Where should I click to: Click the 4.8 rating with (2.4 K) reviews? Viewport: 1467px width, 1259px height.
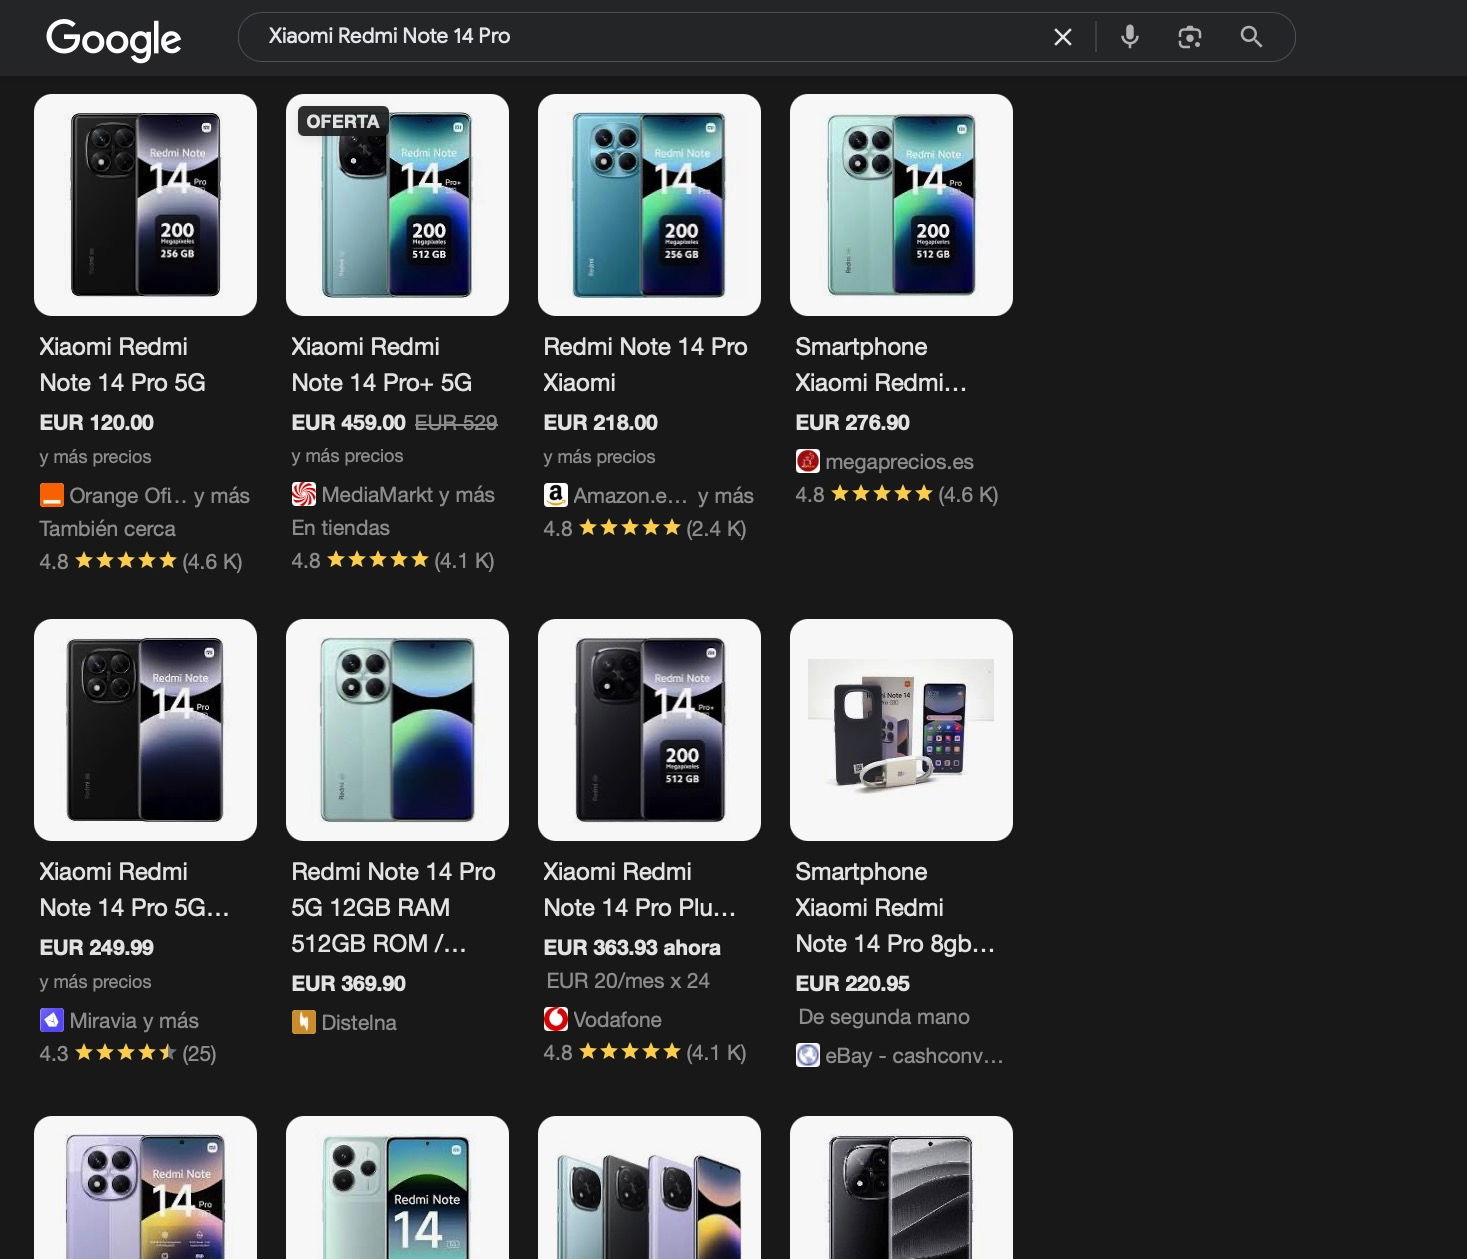[645, 529]
